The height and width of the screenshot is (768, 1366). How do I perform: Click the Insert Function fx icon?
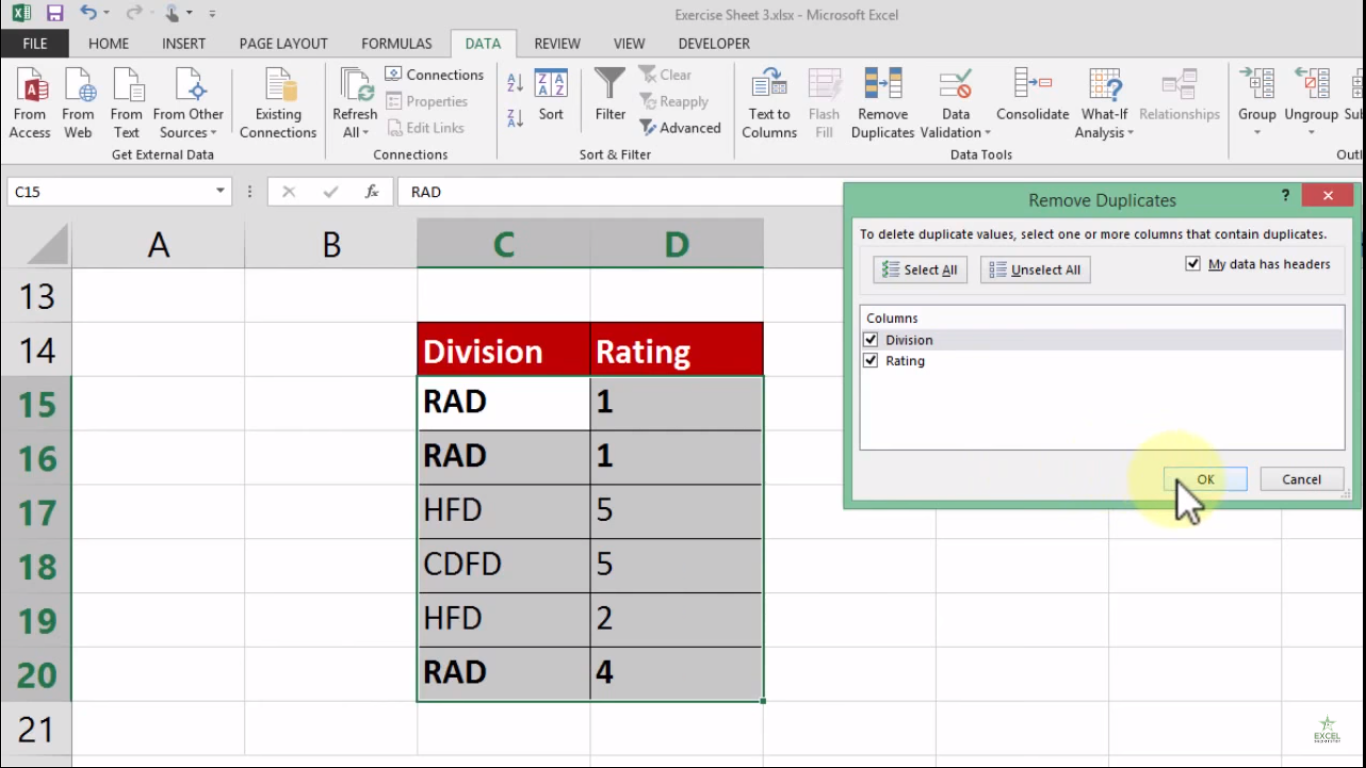pos(372,192)
